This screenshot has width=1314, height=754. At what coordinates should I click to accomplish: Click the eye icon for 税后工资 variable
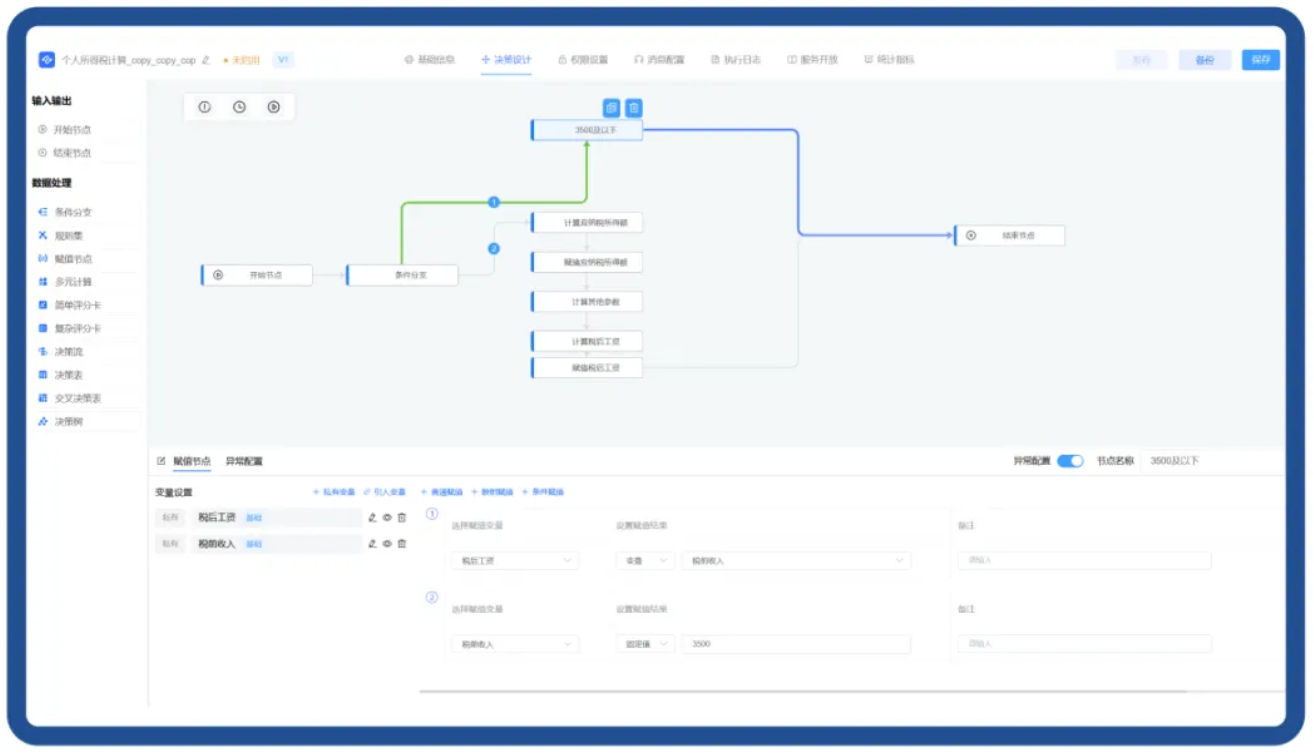[x=387, y=518]
